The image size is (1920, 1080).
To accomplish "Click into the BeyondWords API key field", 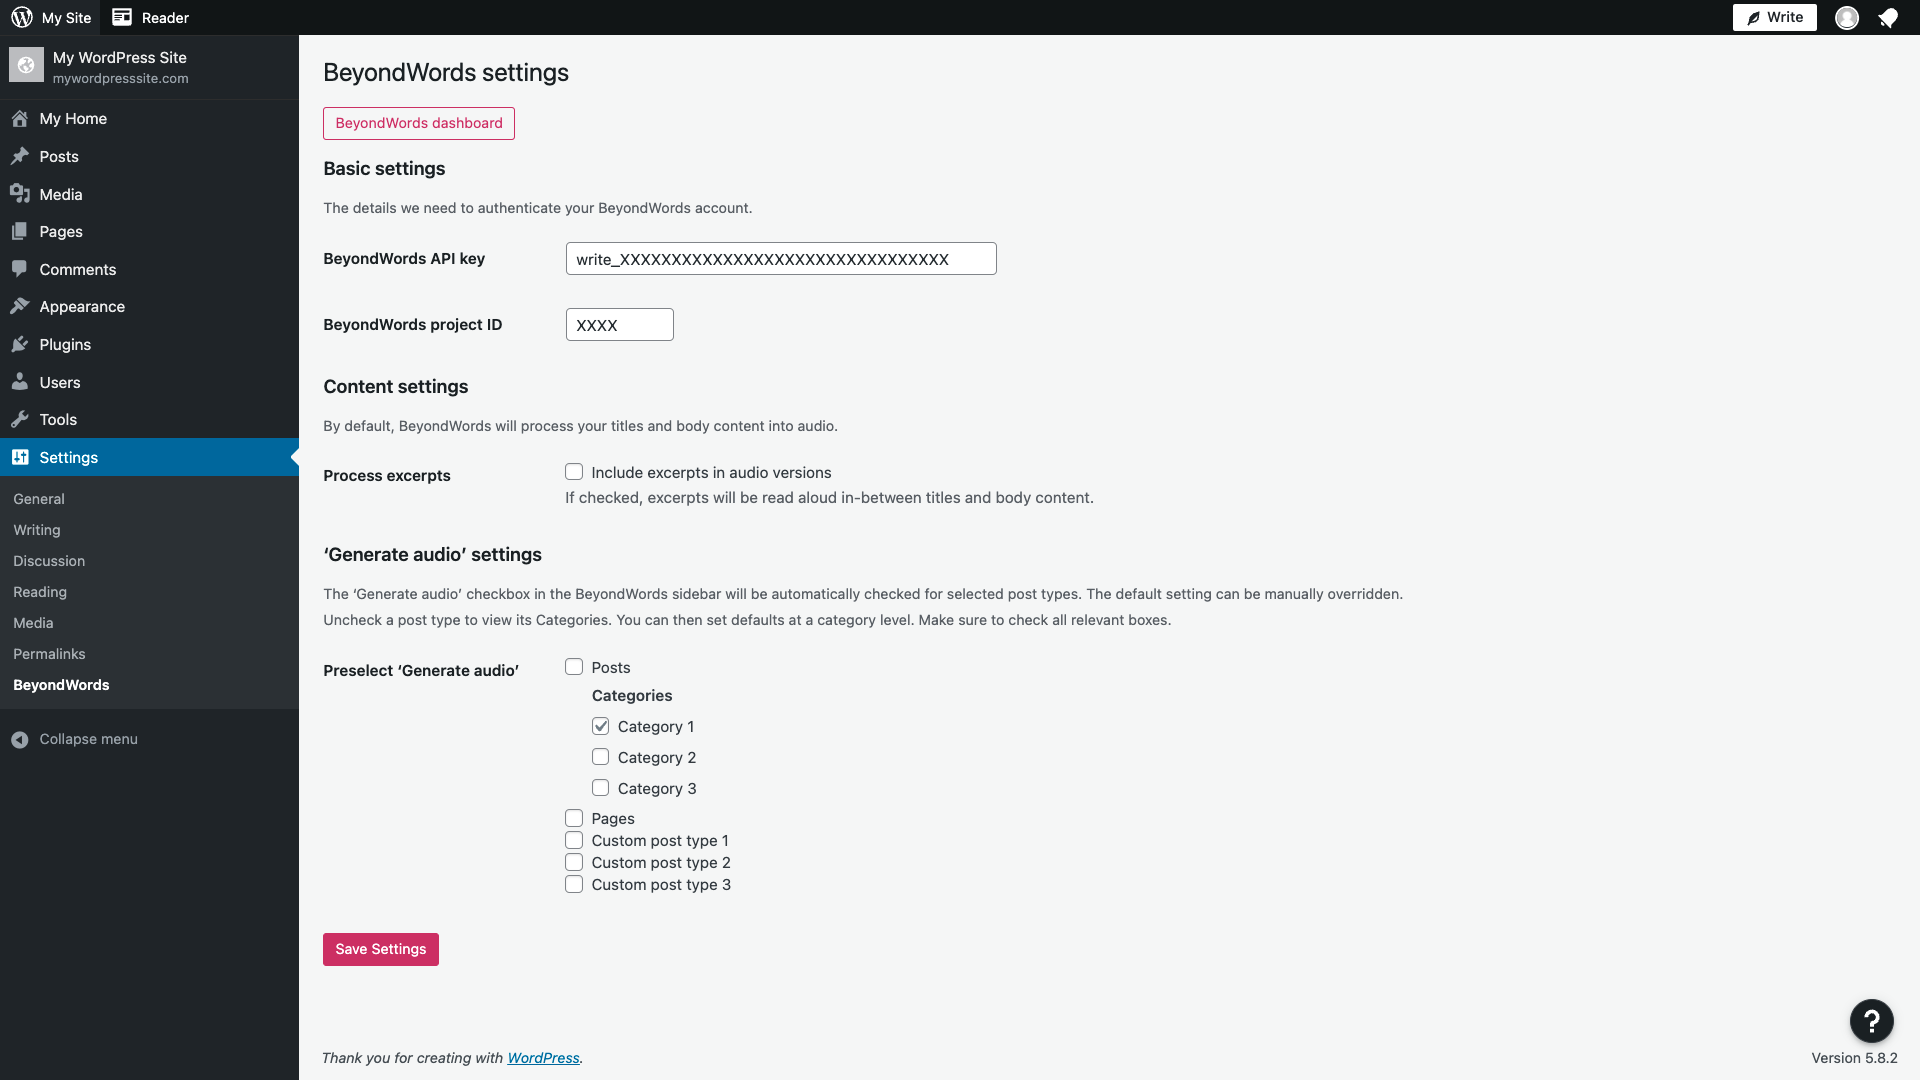I will tap(780, 259).
